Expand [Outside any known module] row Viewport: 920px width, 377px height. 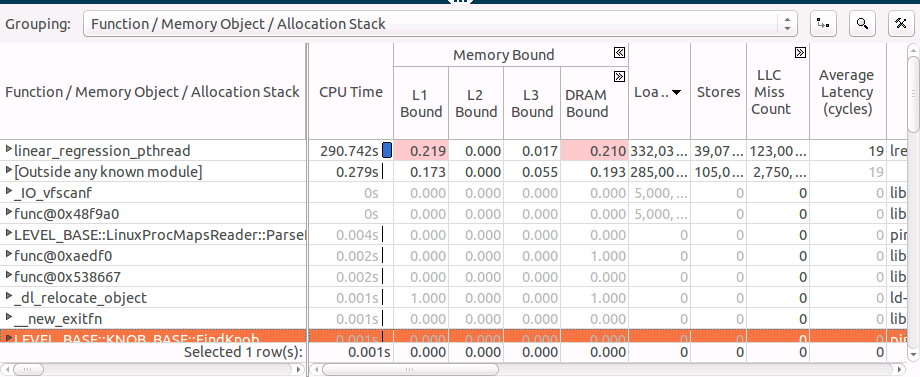8,171
